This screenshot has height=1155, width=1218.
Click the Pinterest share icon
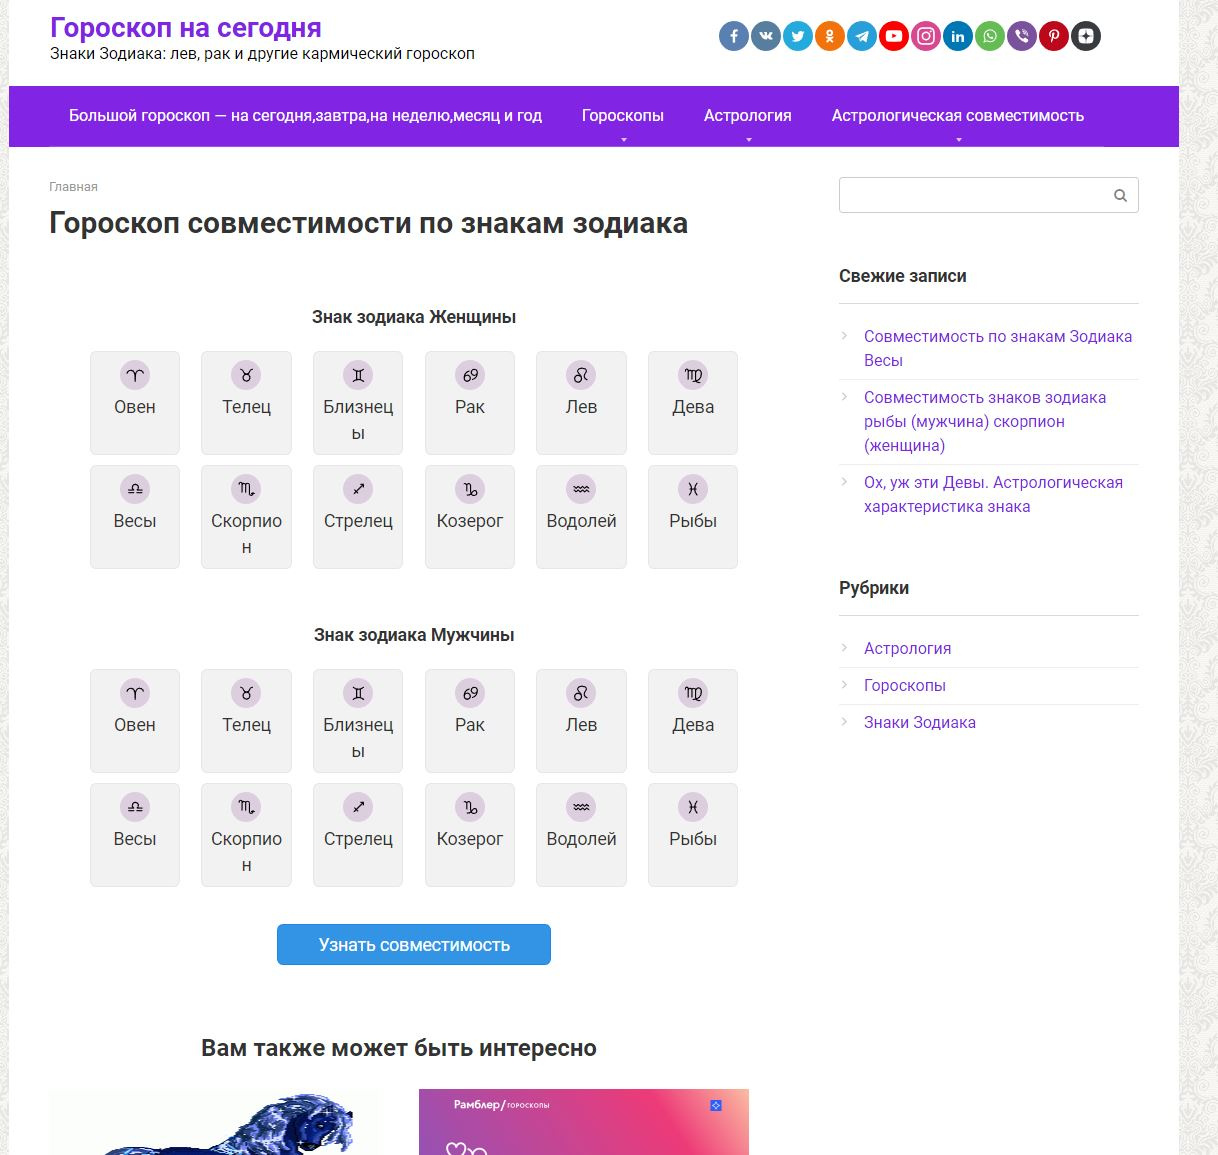1054,36
